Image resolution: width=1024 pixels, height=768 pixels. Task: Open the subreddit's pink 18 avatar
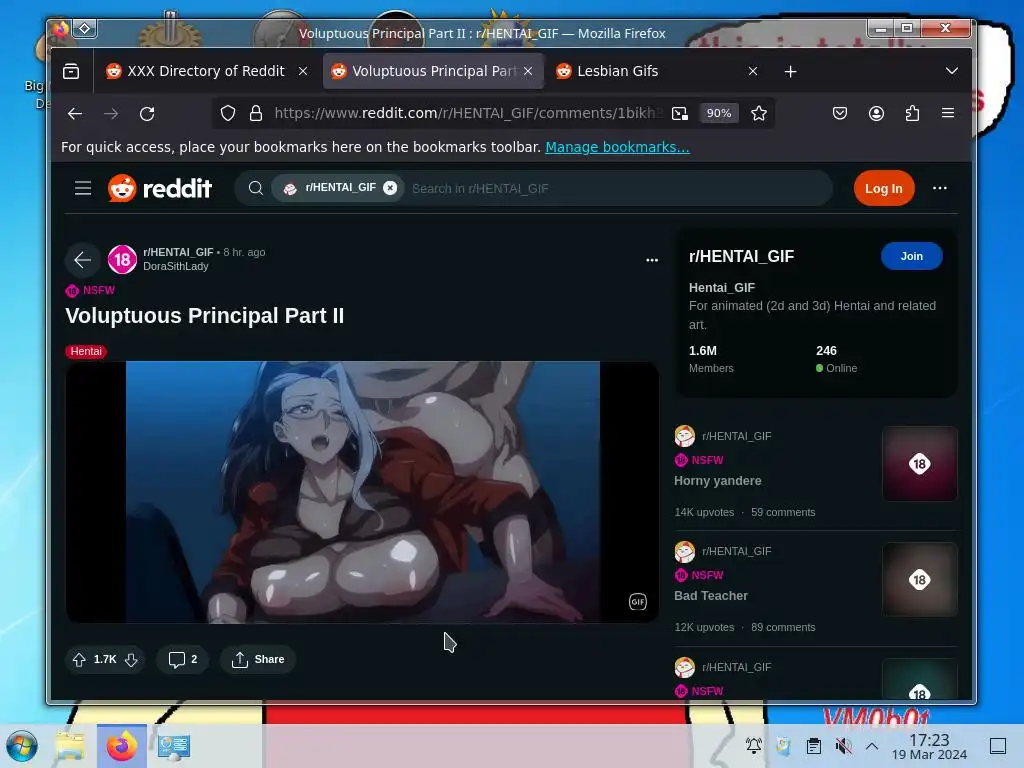122,260
